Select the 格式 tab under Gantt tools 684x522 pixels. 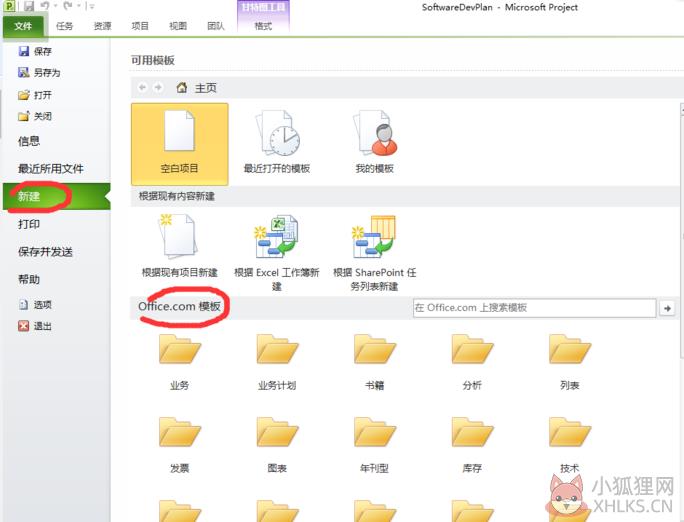click(263, 26)
